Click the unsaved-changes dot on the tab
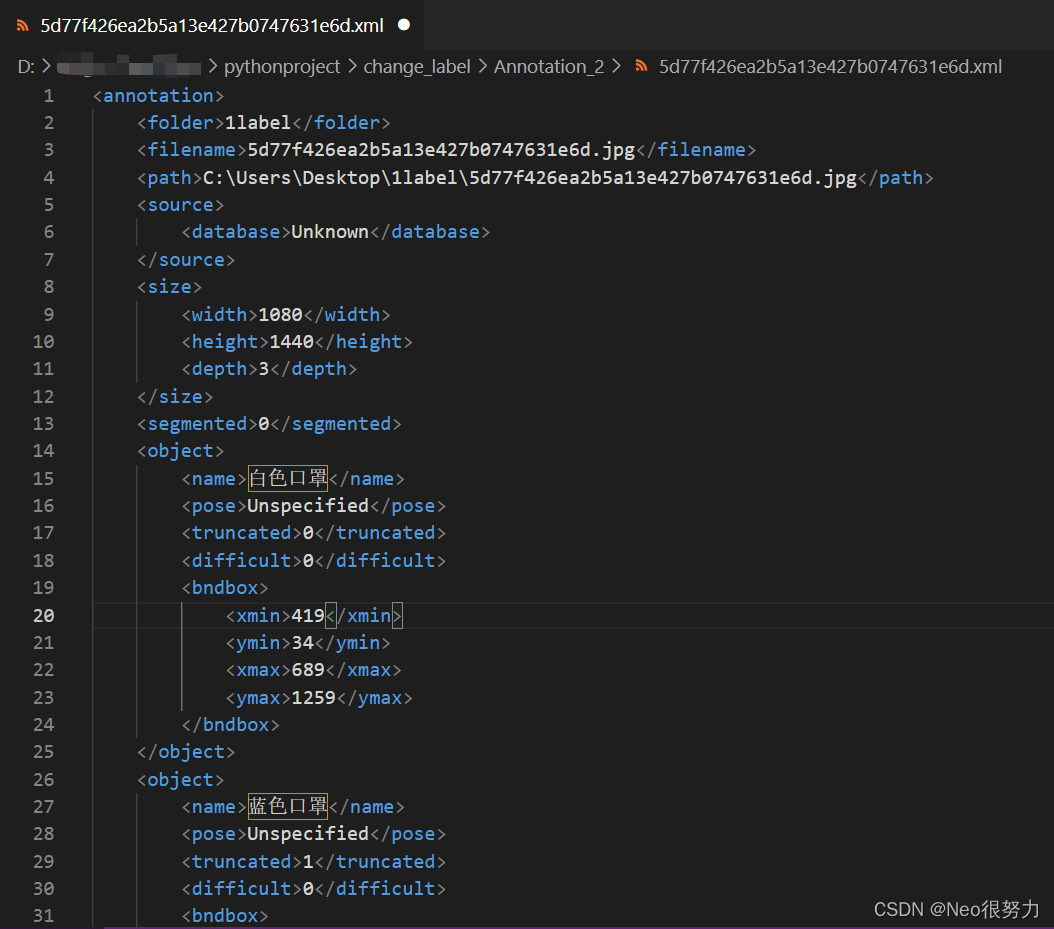 coord(404,25)
